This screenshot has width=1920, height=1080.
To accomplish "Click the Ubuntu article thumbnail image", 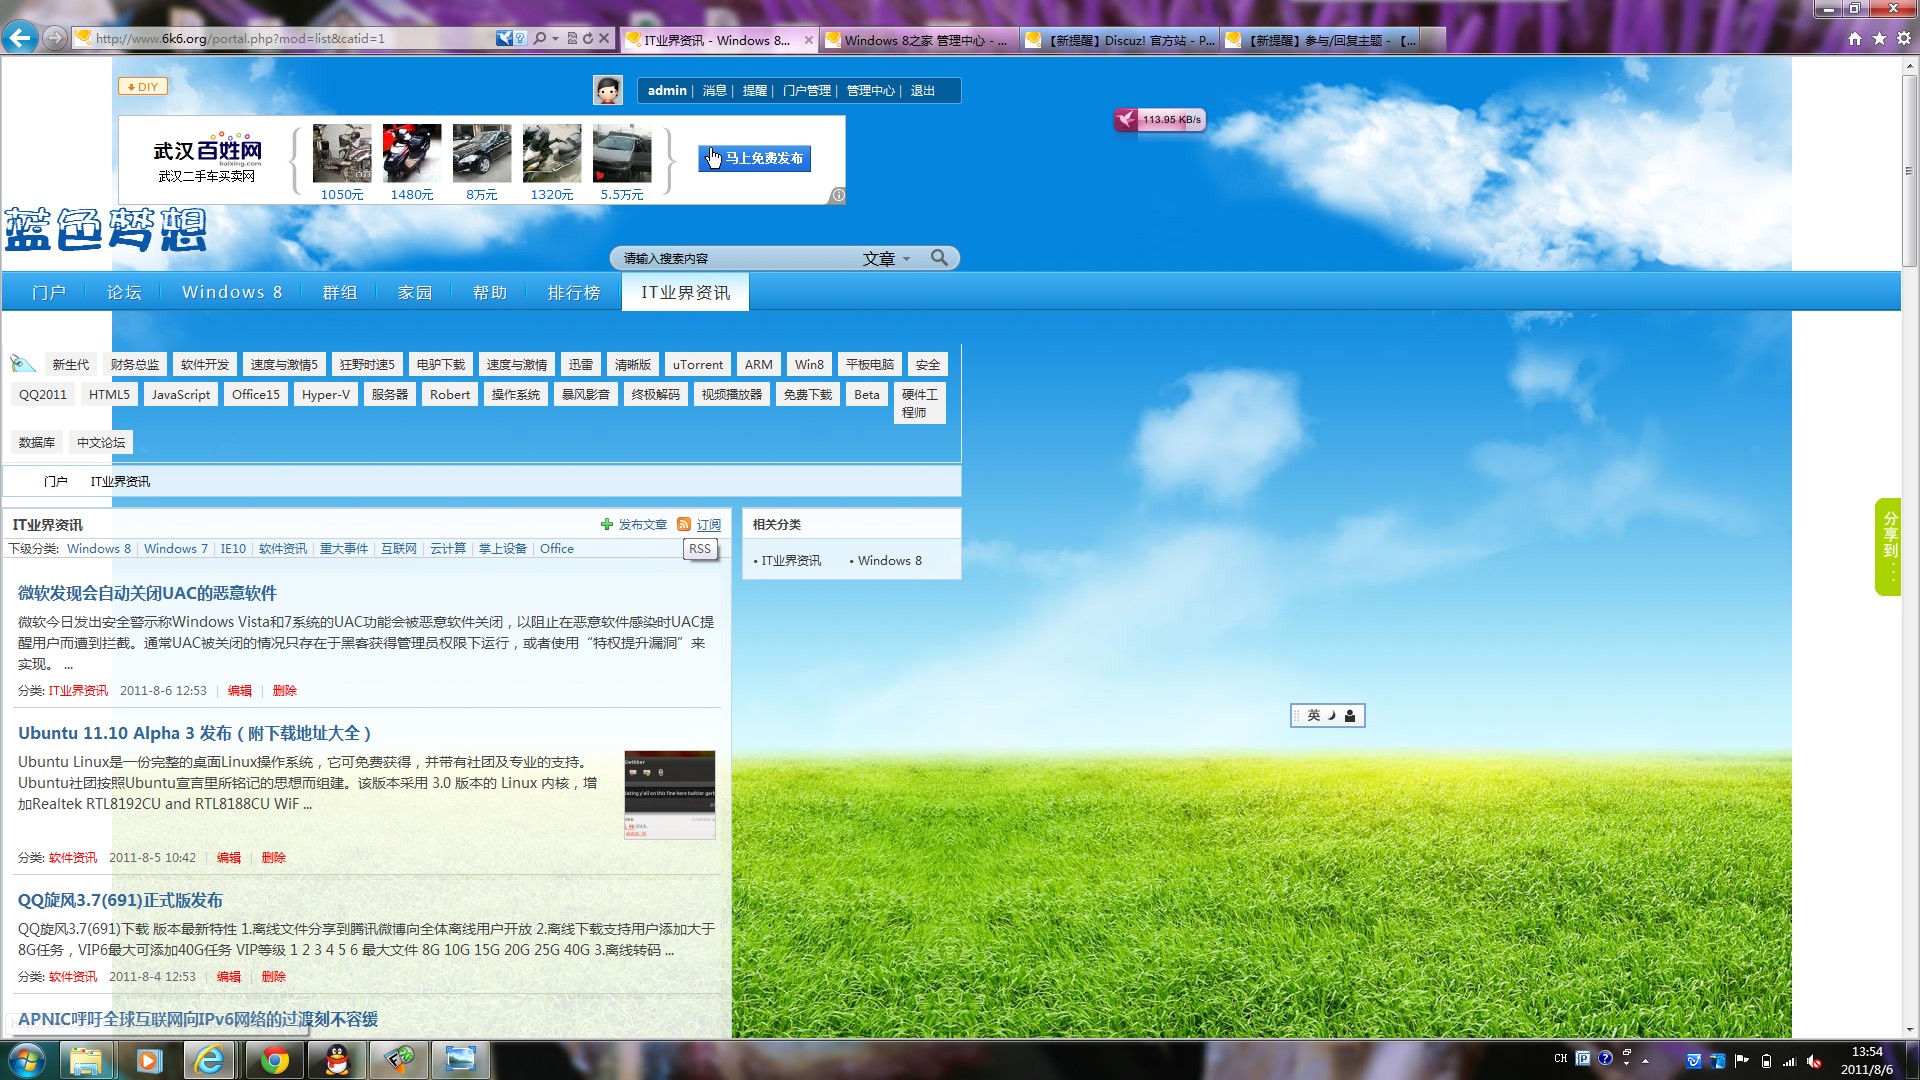I will click(x=669, y=794).
